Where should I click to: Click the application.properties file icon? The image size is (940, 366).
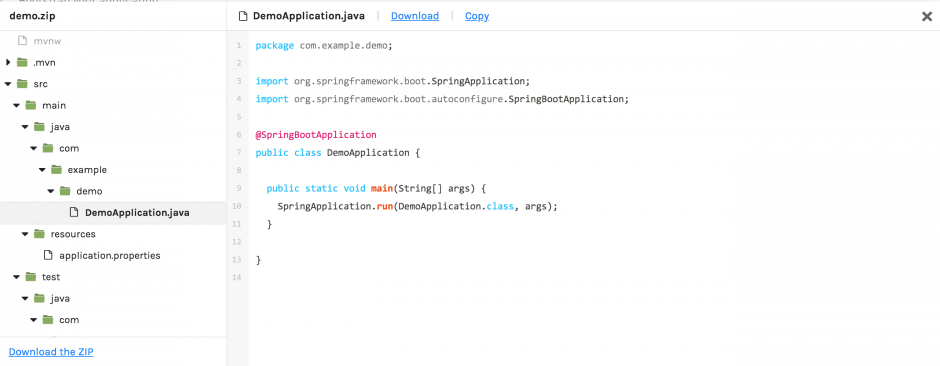[x=48, y=255]
